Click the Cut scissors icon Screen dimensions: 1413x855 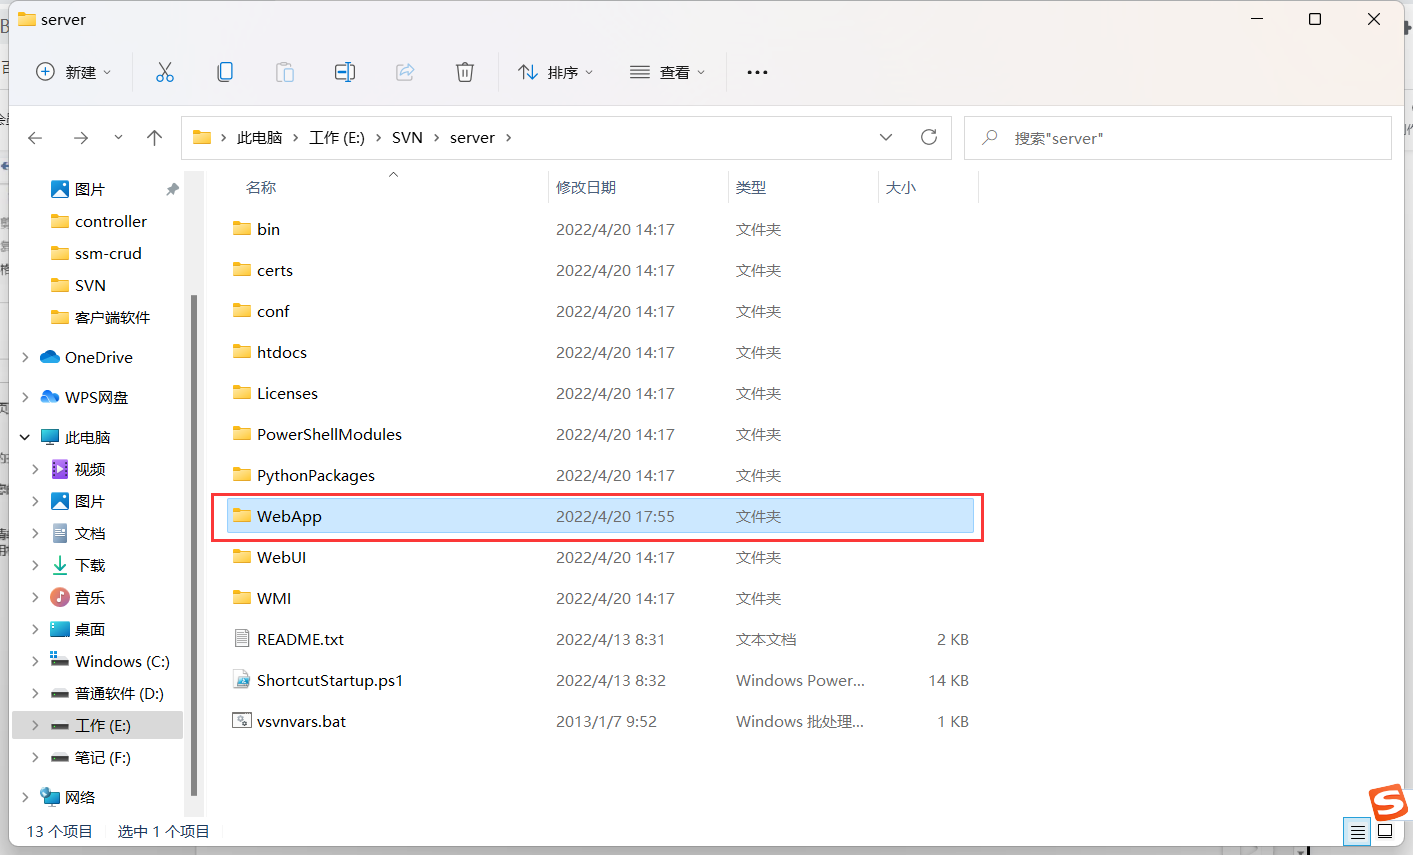pyautogui.click(x=165, y=72)
